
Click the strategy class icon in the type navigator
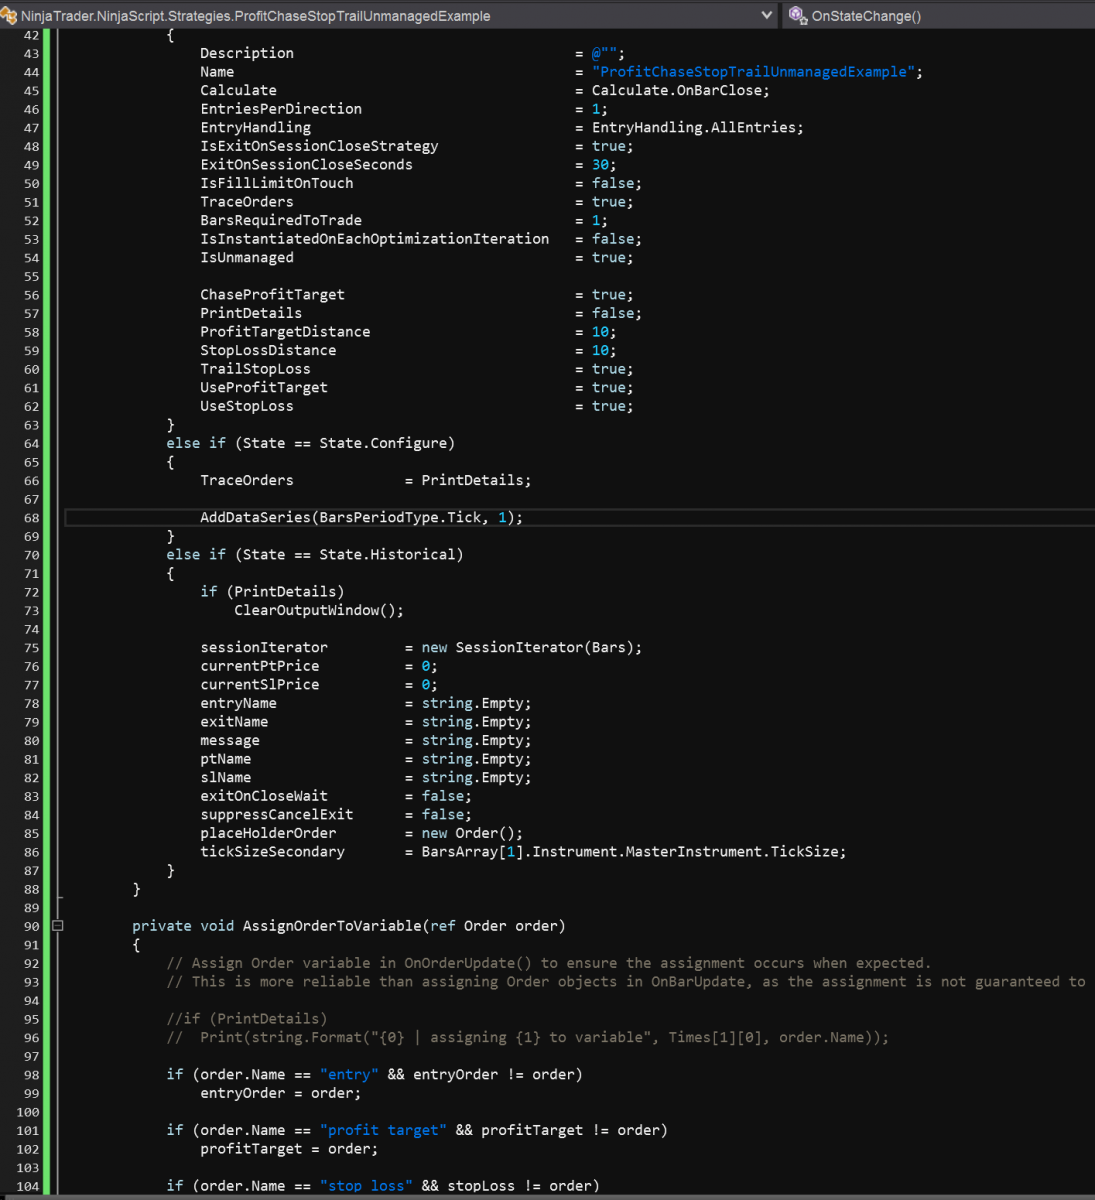10,15
